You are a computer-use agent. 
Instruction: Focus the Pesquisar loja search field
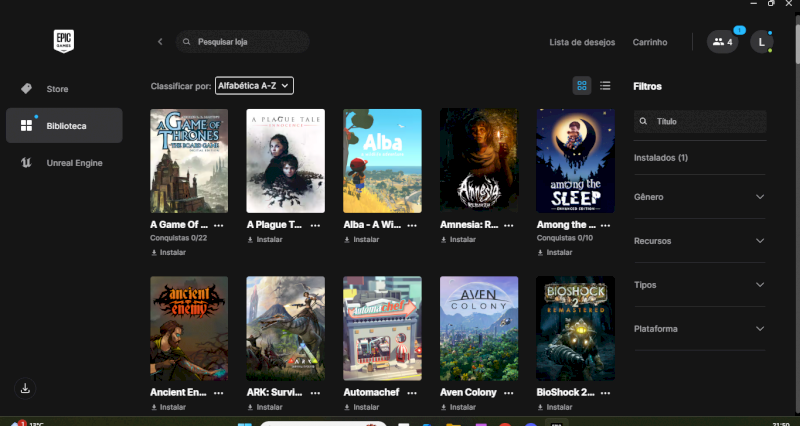[x=243, y=42]
